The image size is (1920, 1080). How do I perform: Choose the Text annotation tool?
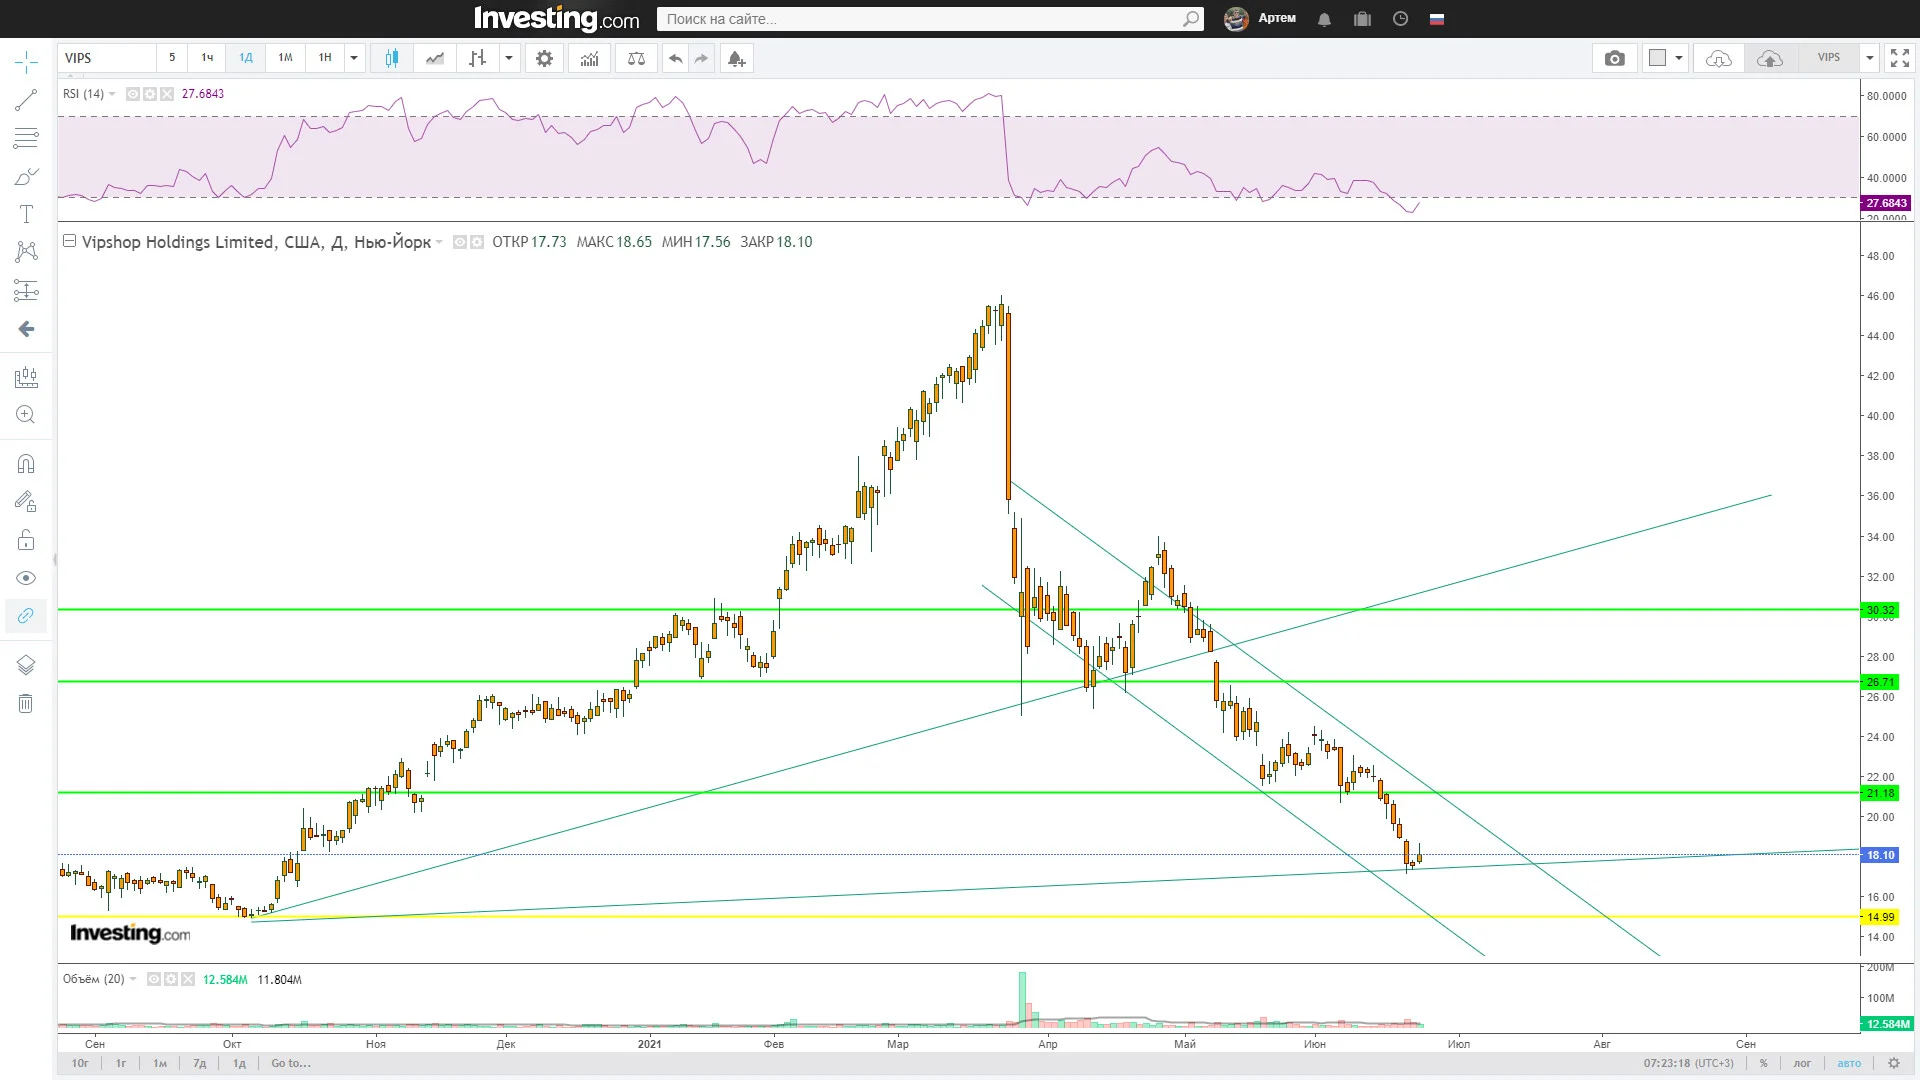[26, 214]
